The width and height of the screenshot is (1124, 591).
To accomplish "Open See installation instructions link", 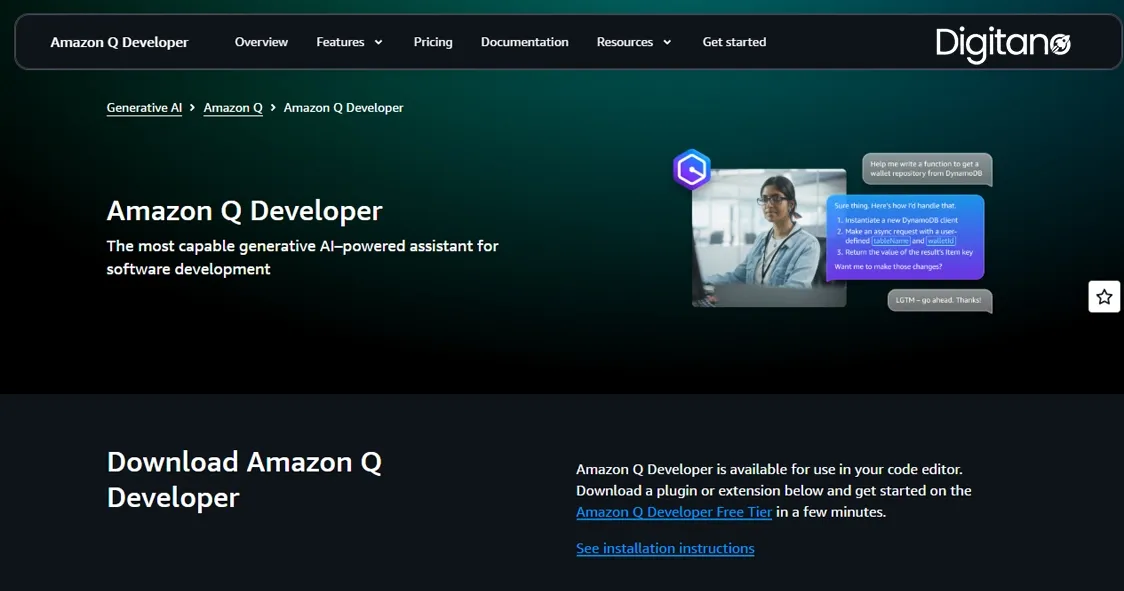I will tap(665, 549).
